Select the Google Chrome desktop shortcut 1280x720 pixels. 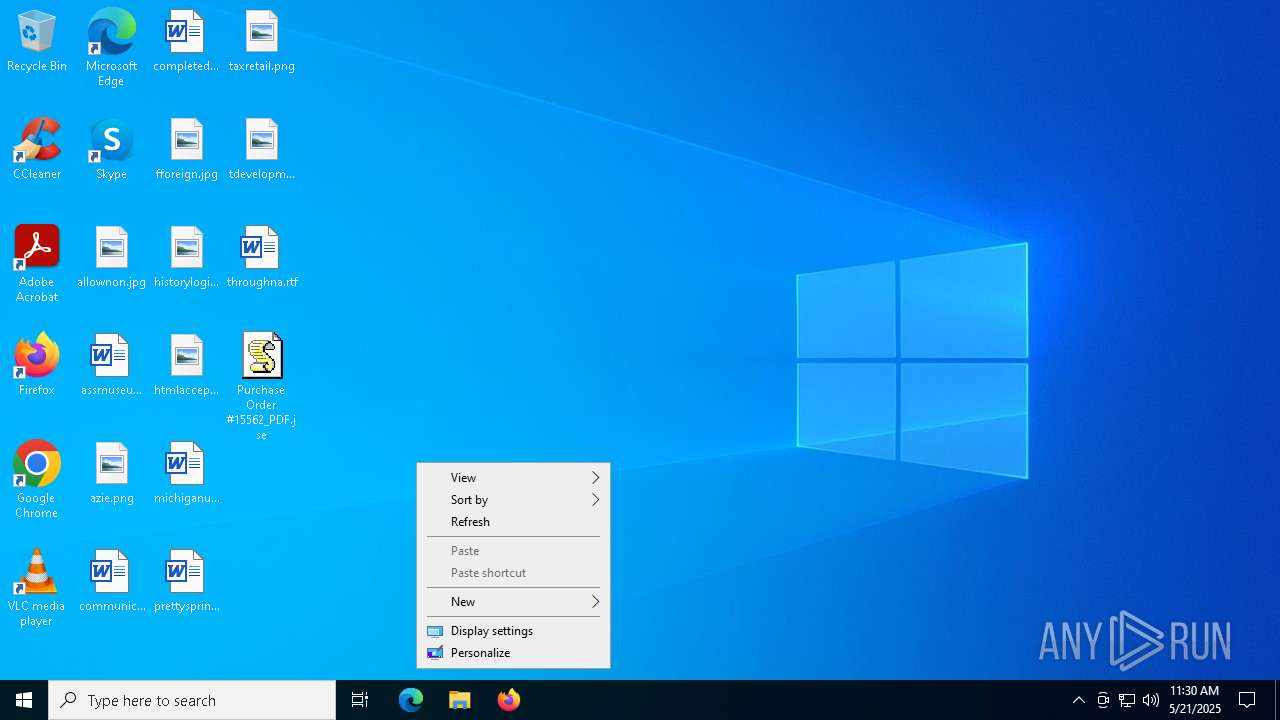(37, 480)
